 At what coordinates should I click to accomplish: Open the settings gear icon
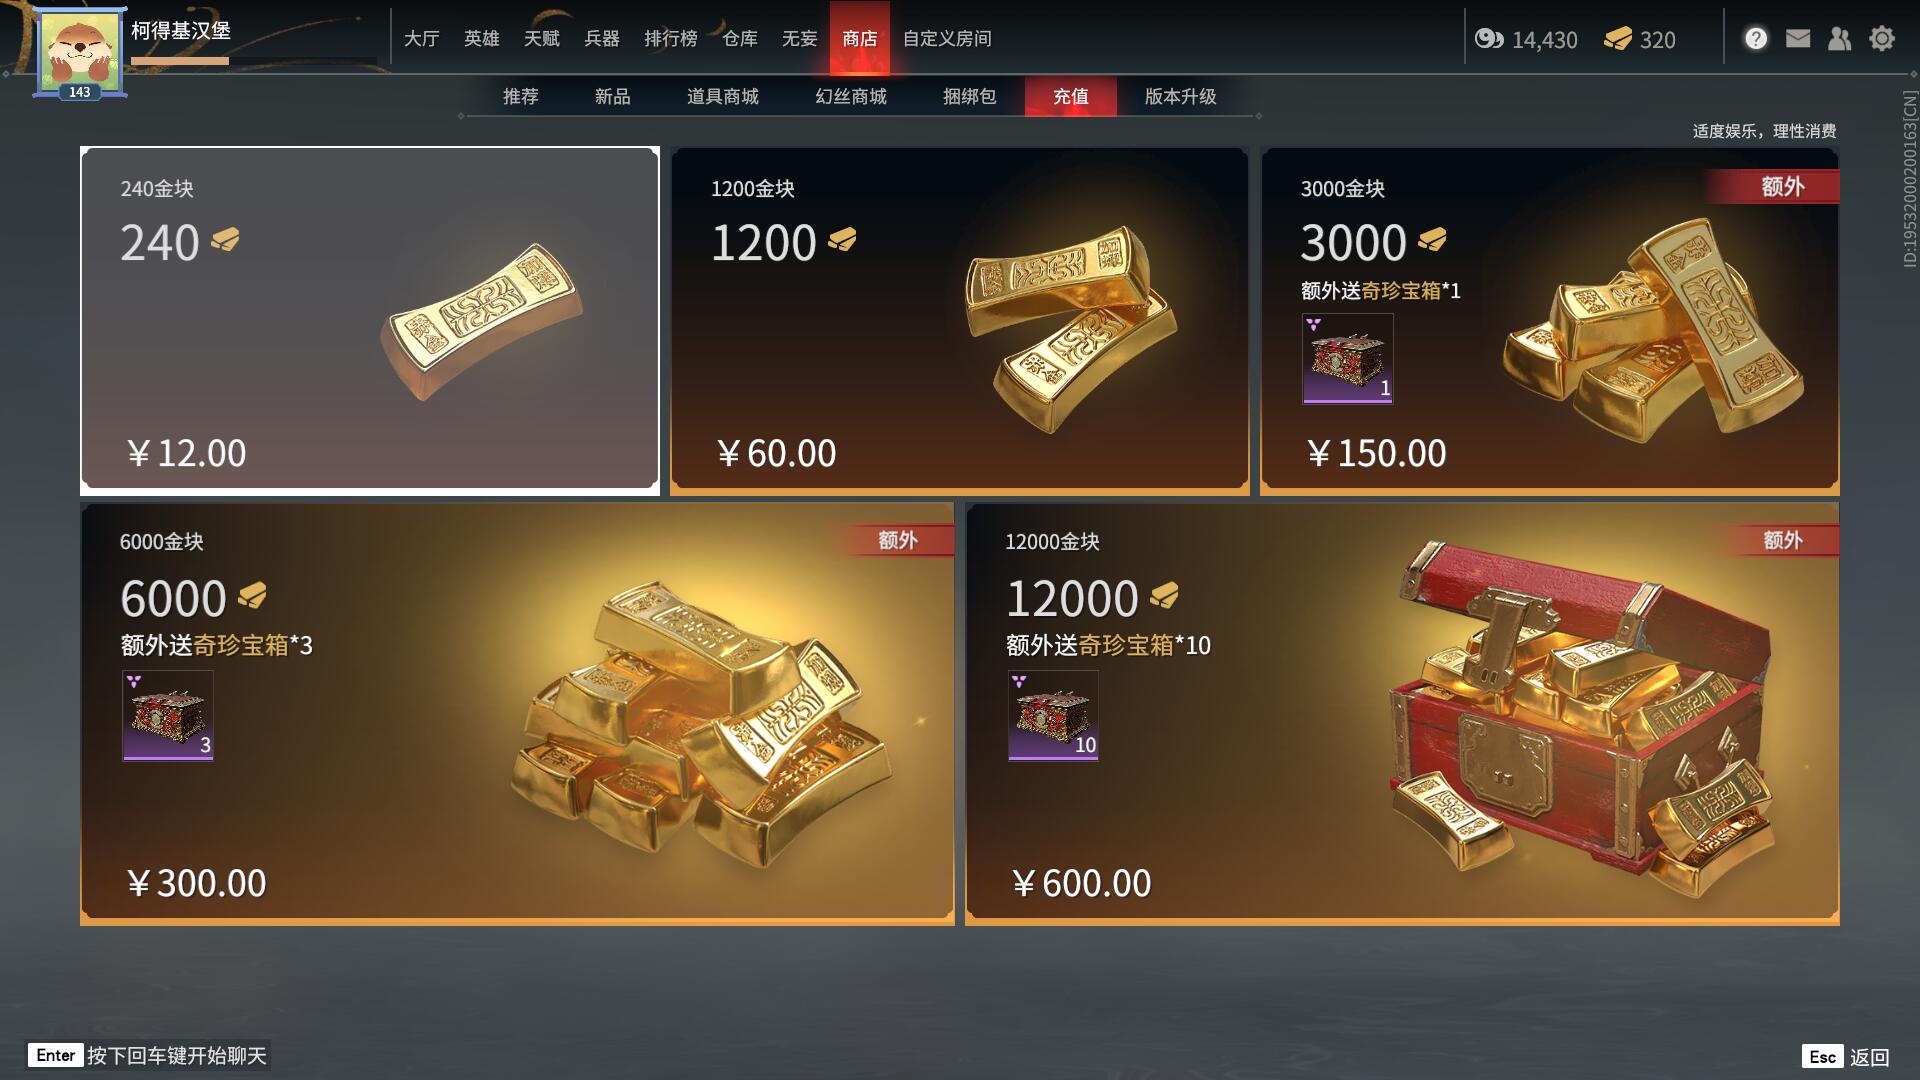tap(1882, 38)
